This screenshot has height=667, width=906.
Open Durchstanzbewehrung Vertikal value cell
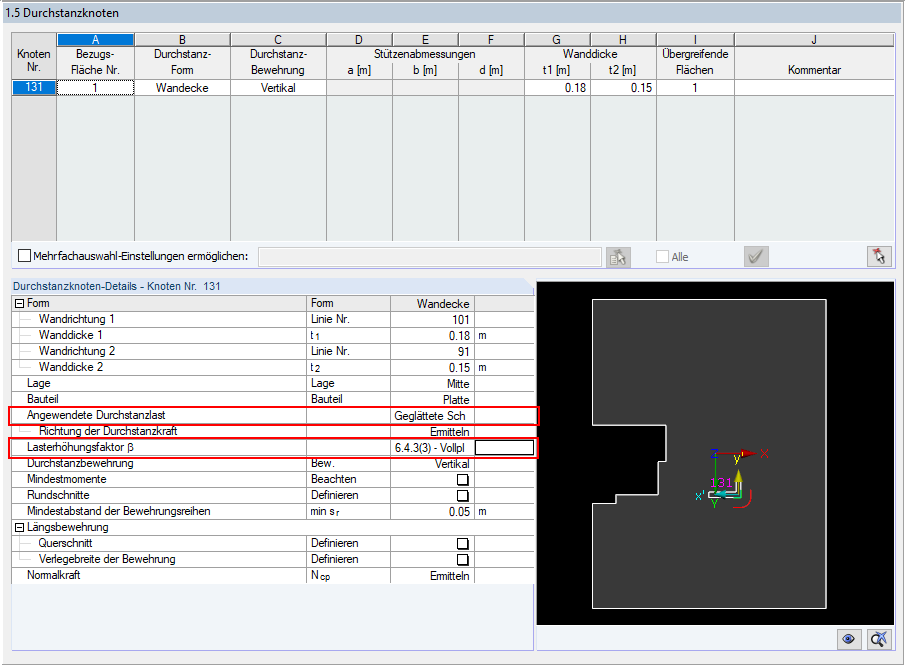(x=432, y=464)
